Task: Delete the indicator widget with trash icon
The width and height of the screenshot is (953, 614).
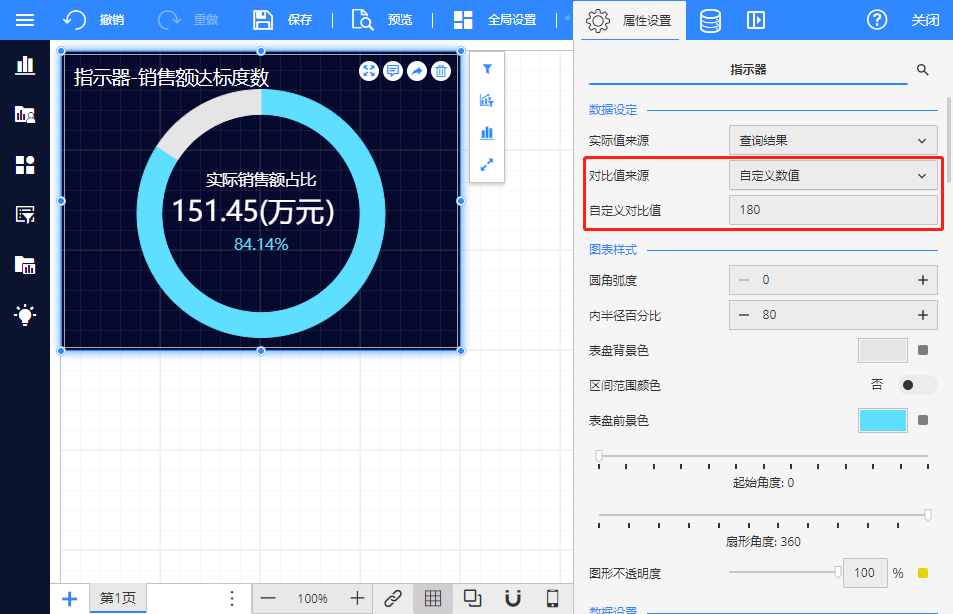Action: point(441,71)
